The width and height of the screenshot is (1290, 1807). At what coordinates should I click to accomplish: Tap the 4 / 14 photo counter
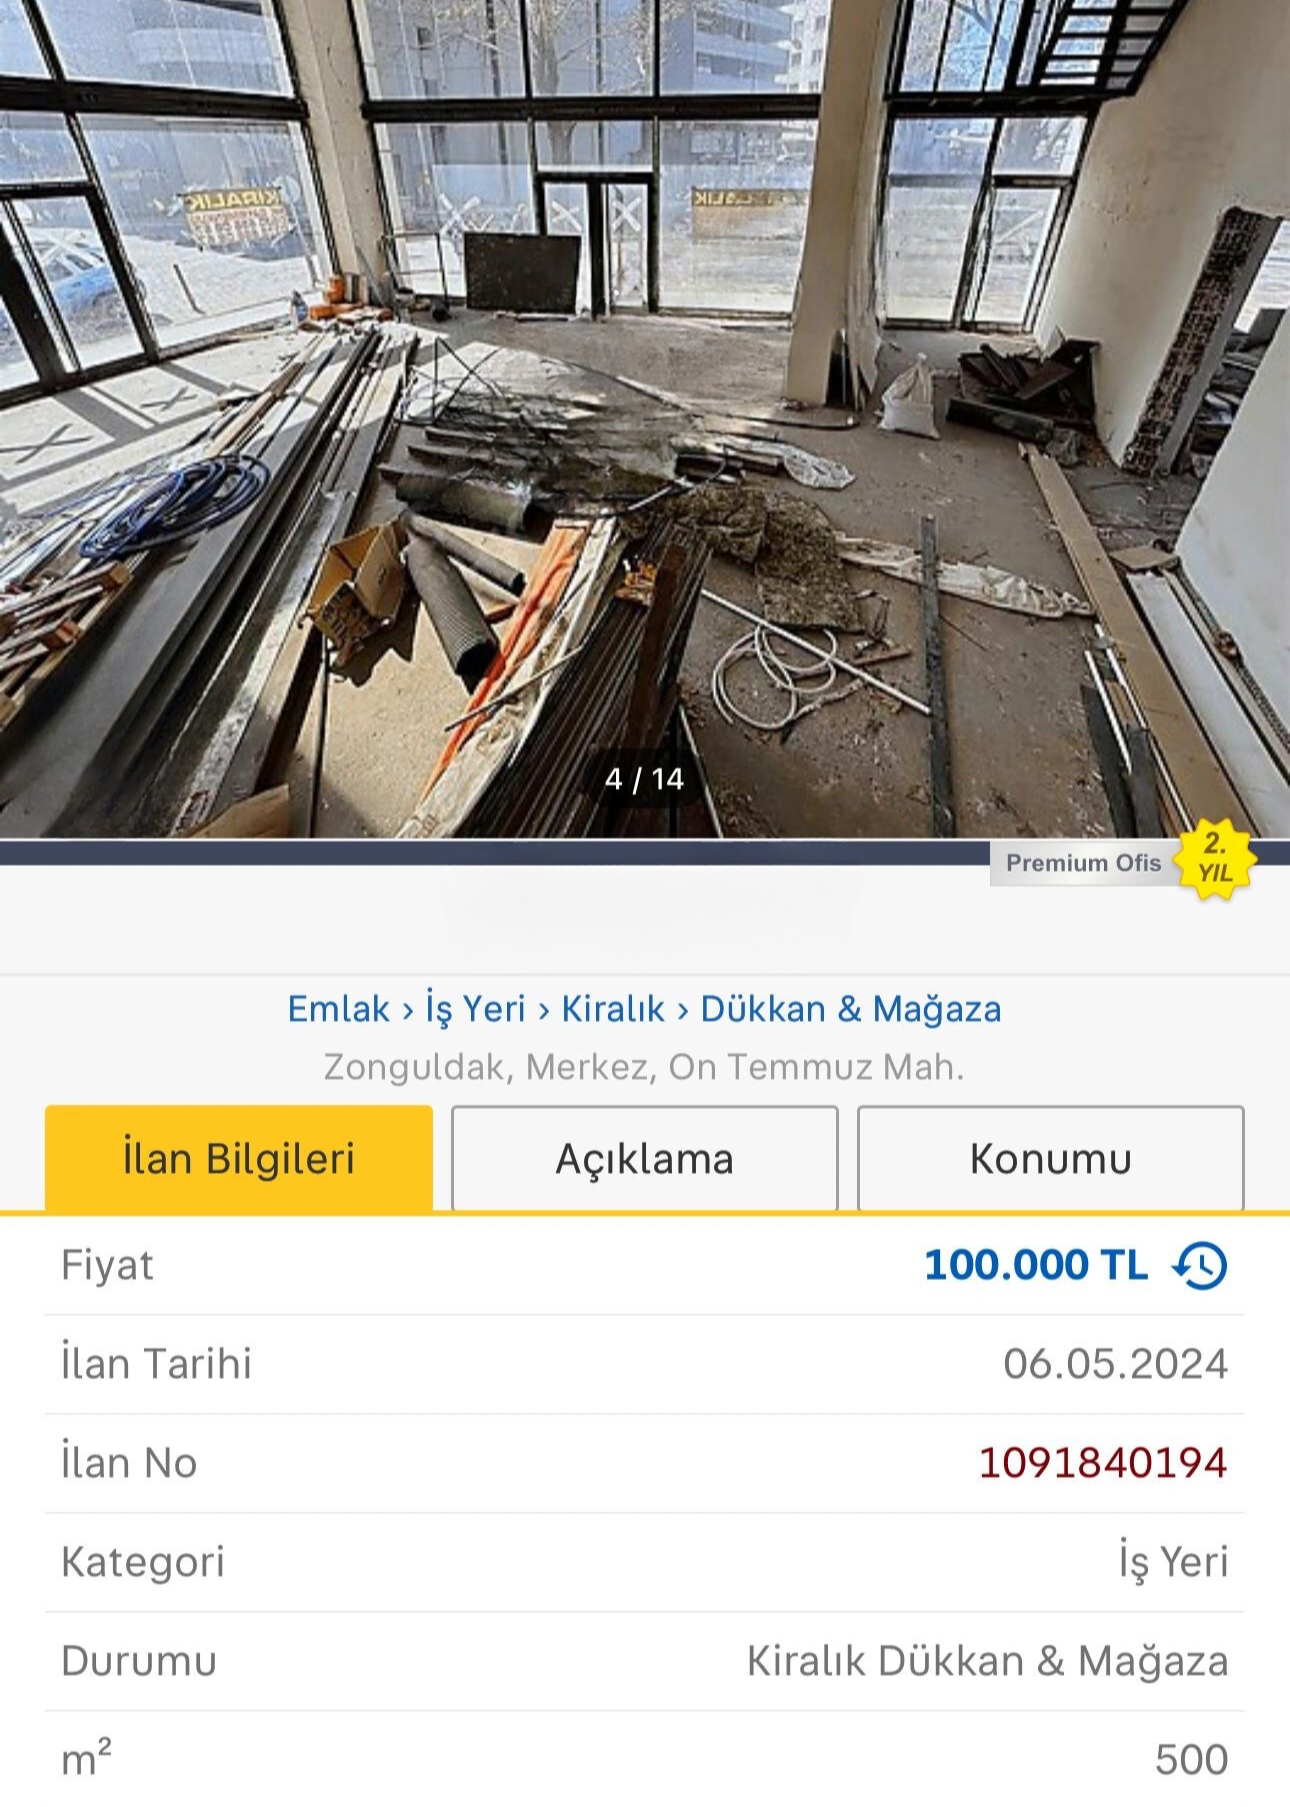click(x=644, y=779)
